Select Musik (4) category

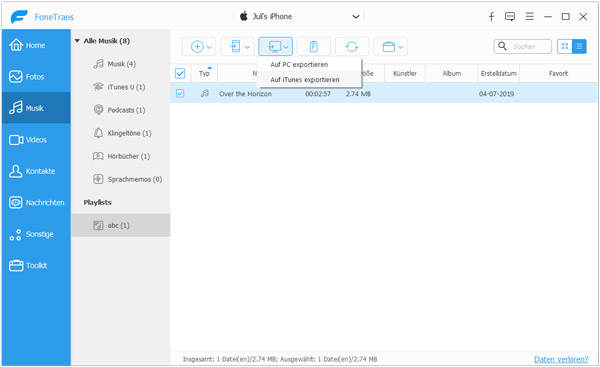(121, 64)
